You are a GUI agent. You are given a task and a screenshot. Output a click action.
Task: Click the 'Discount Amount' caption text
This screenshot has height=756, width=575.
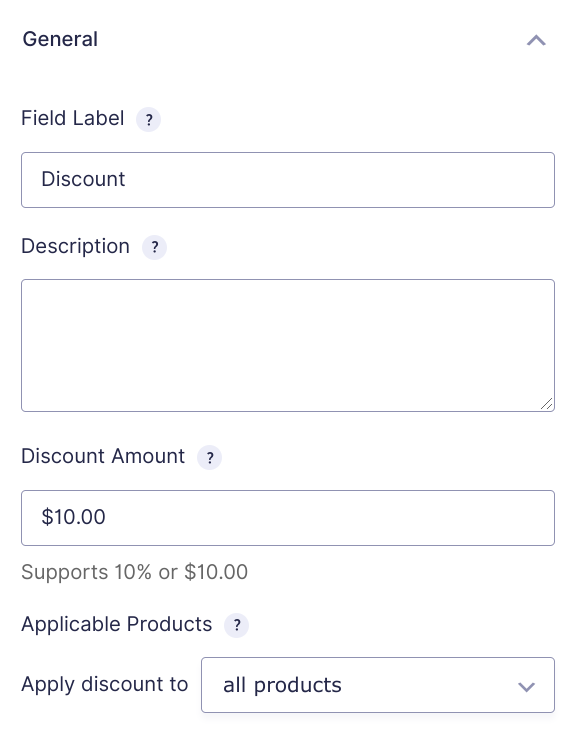[x=103, y=456]
